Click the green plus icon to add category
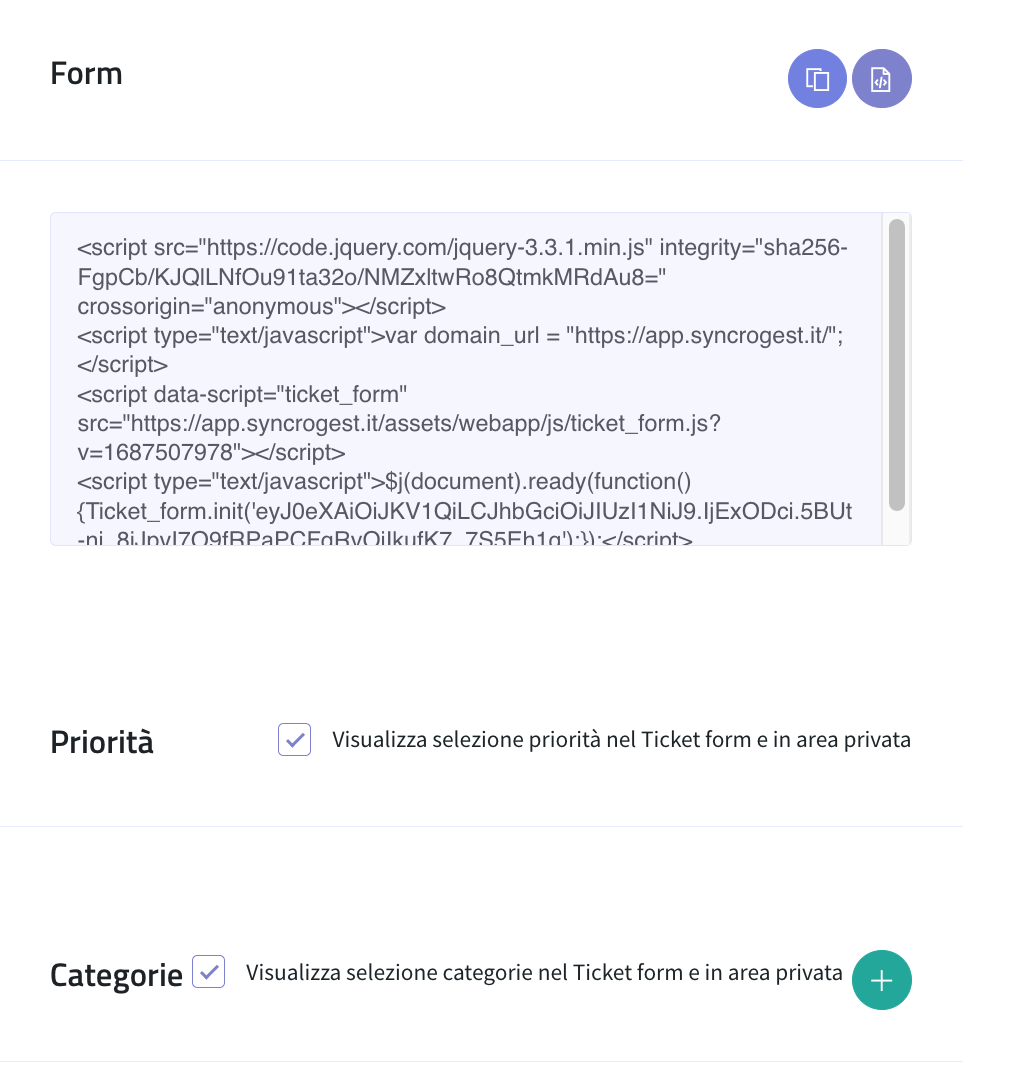This screenshot has height=1066, width=1022. pyautogui.click(x=881, y=980)
